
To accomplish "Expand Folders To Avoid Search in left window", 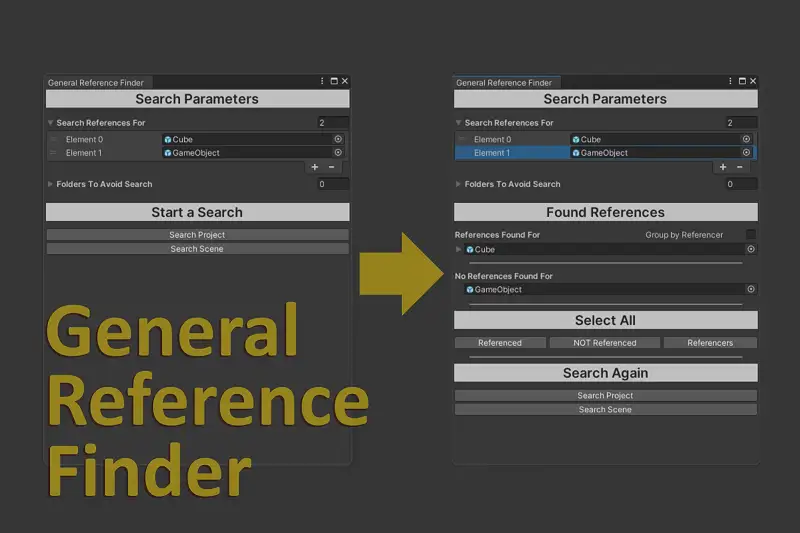I will (x=50, y=184).
